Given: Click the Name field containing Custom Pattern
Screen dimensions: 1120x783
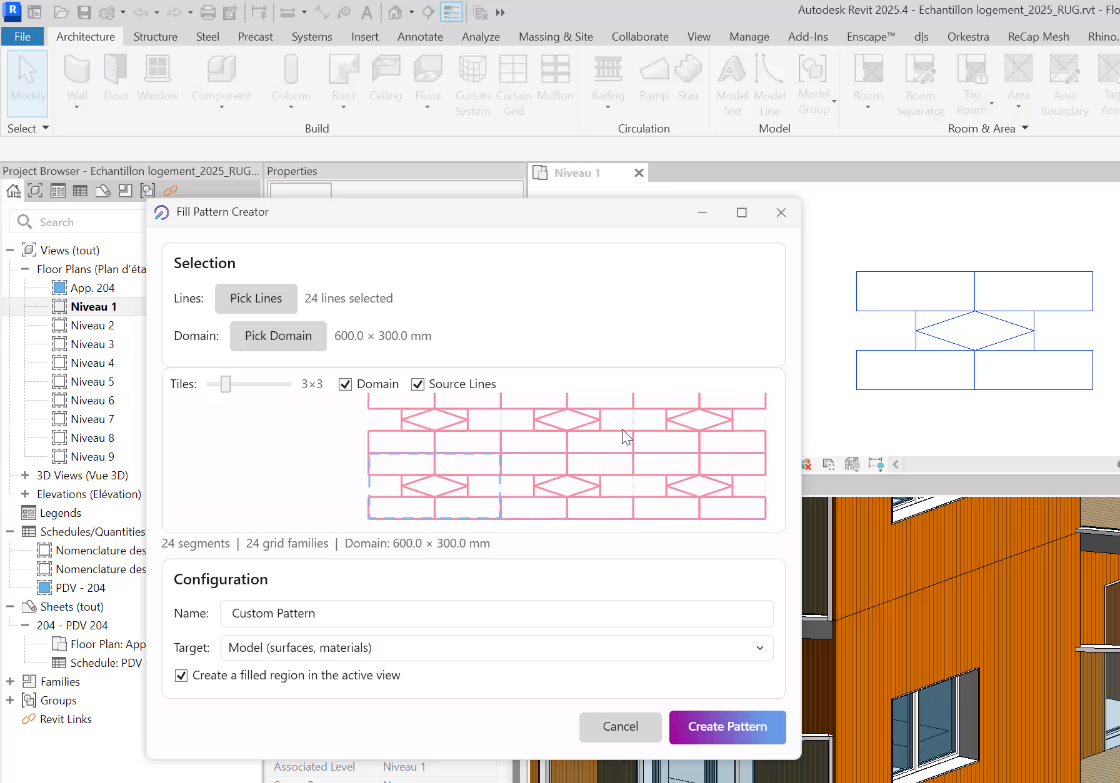Looking at the screenshot, I should [x=496, y=614].
